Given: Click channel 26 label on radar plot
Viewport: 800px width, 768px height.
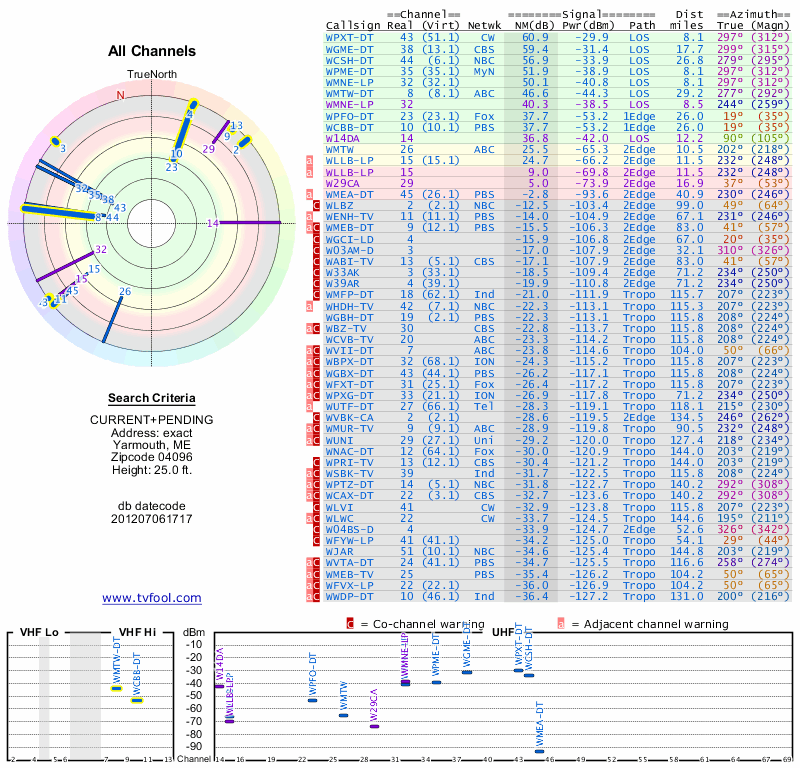Looking at the screenshot, I should (125, 291).
